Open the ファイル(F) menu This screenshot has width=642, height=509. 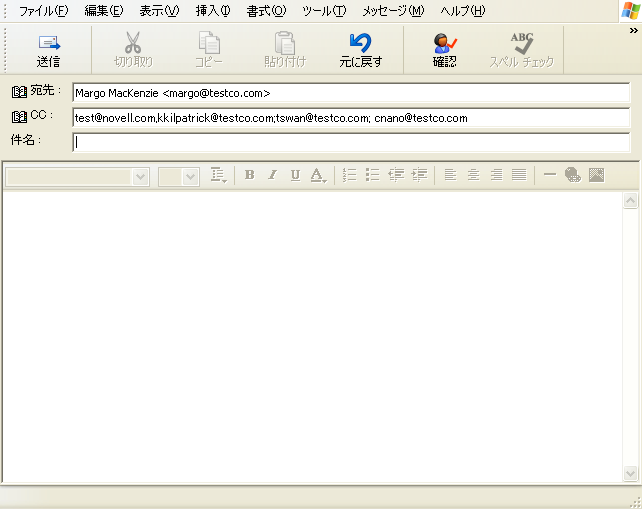[43, 11]
